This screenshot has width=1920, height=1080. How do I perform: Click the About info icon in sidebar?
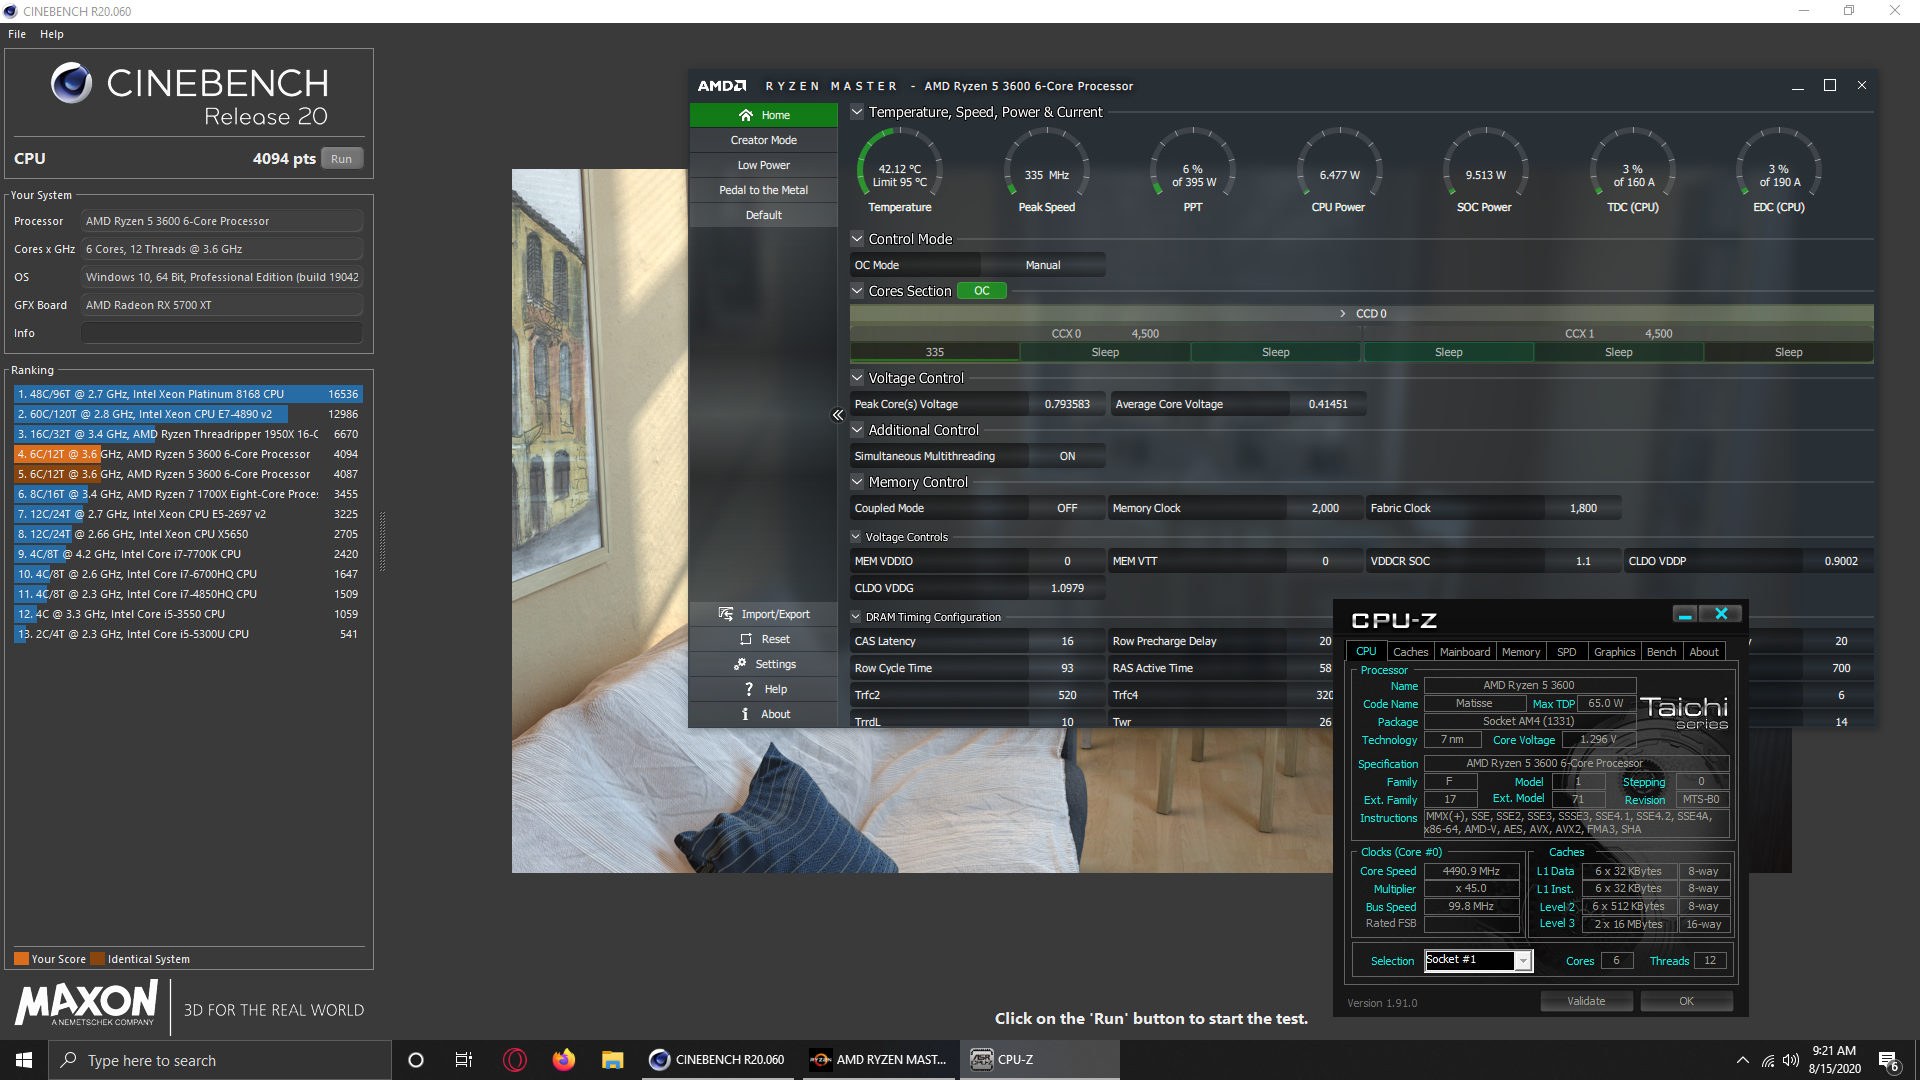click(745, 714)
